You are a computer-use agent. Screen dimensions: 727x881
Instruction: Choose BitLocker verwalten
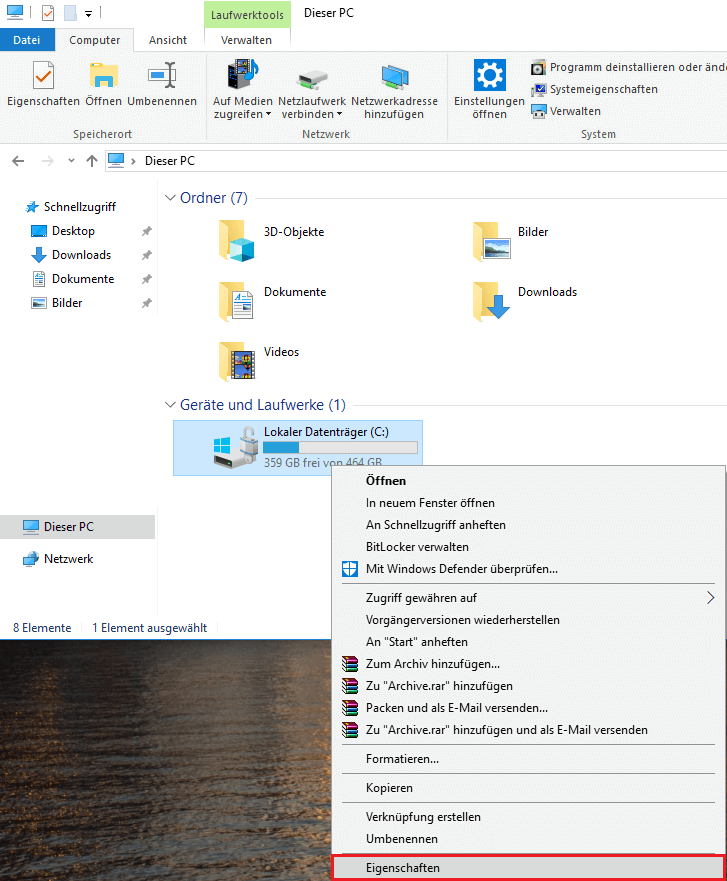[528, 547]
